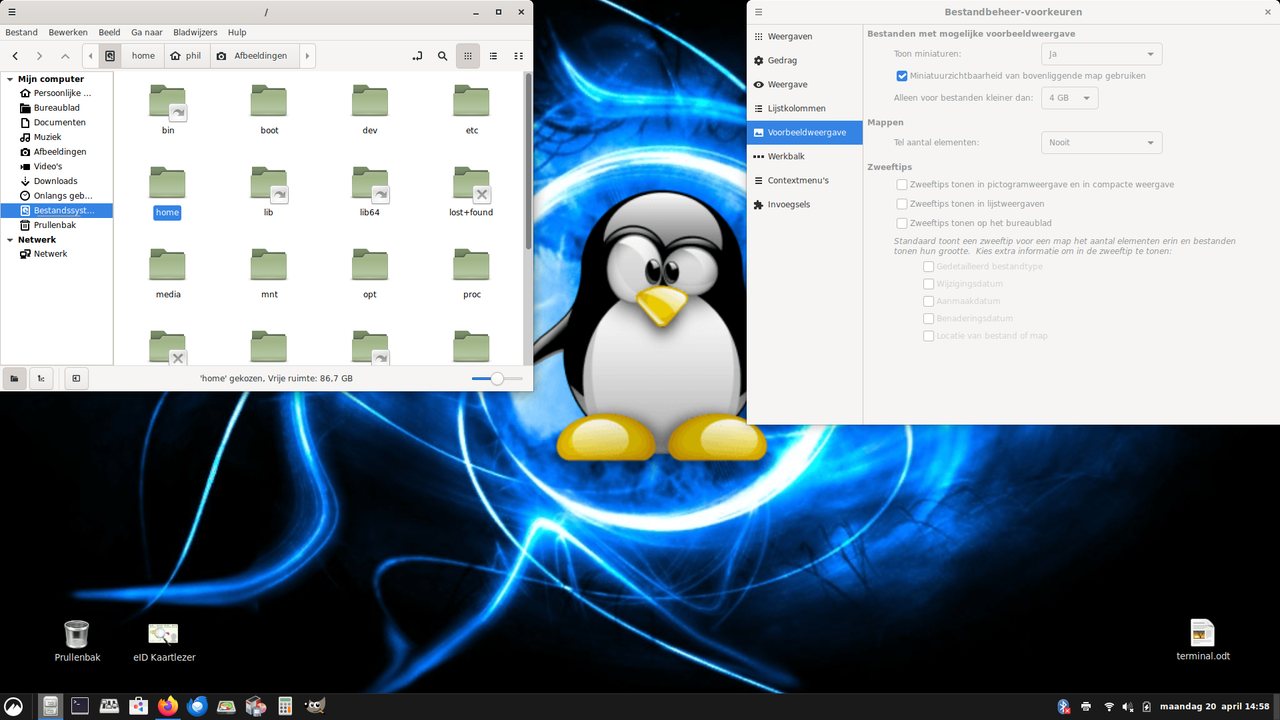Collapse the 'Netwerk' sidebar section
The image size is (1280, 720).
(x=10, y=240)
